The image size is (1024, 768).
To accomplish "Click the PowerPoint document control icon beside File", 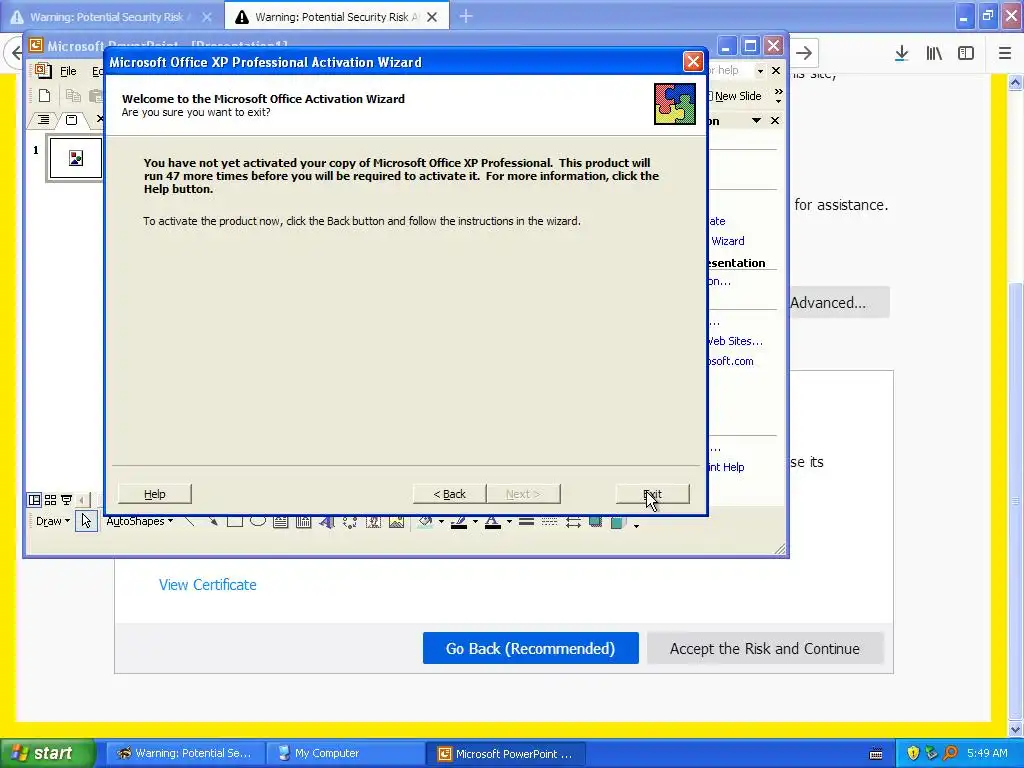I will click(42, 71).
